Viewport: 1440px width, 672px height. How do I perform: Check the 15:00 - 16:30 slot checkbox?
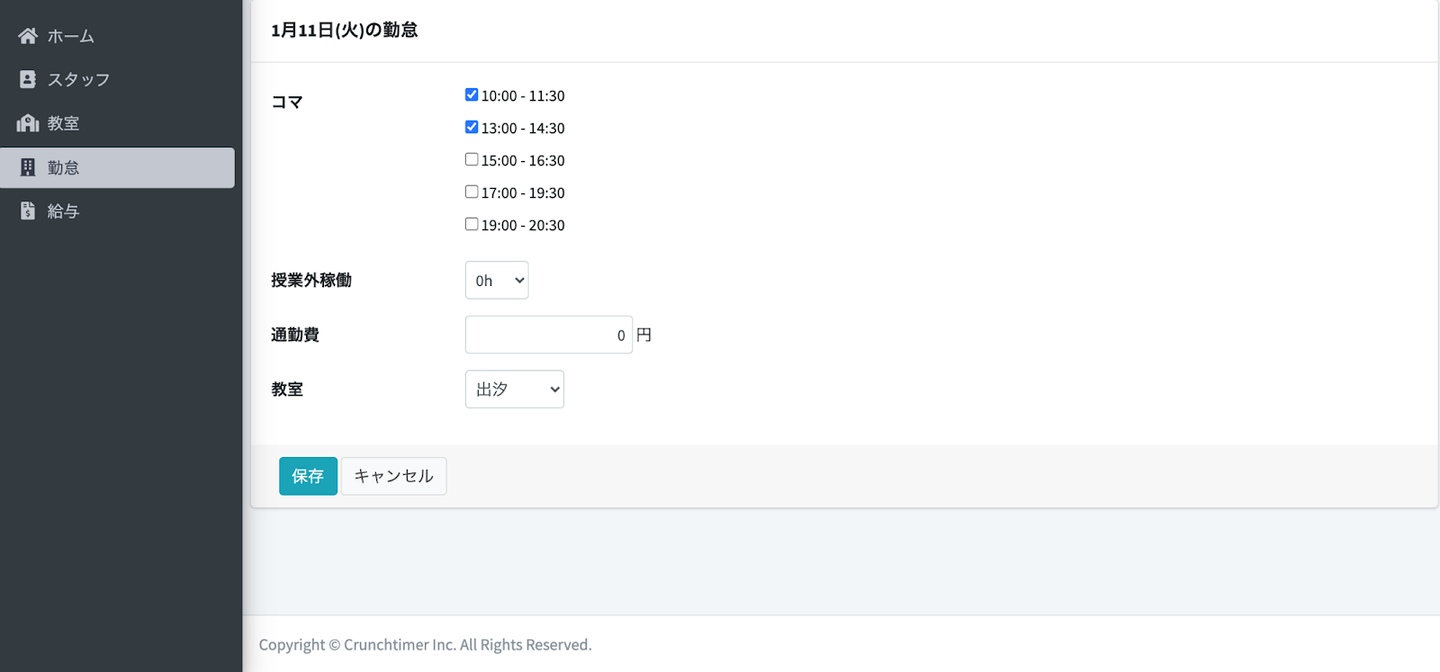[472, 159]
